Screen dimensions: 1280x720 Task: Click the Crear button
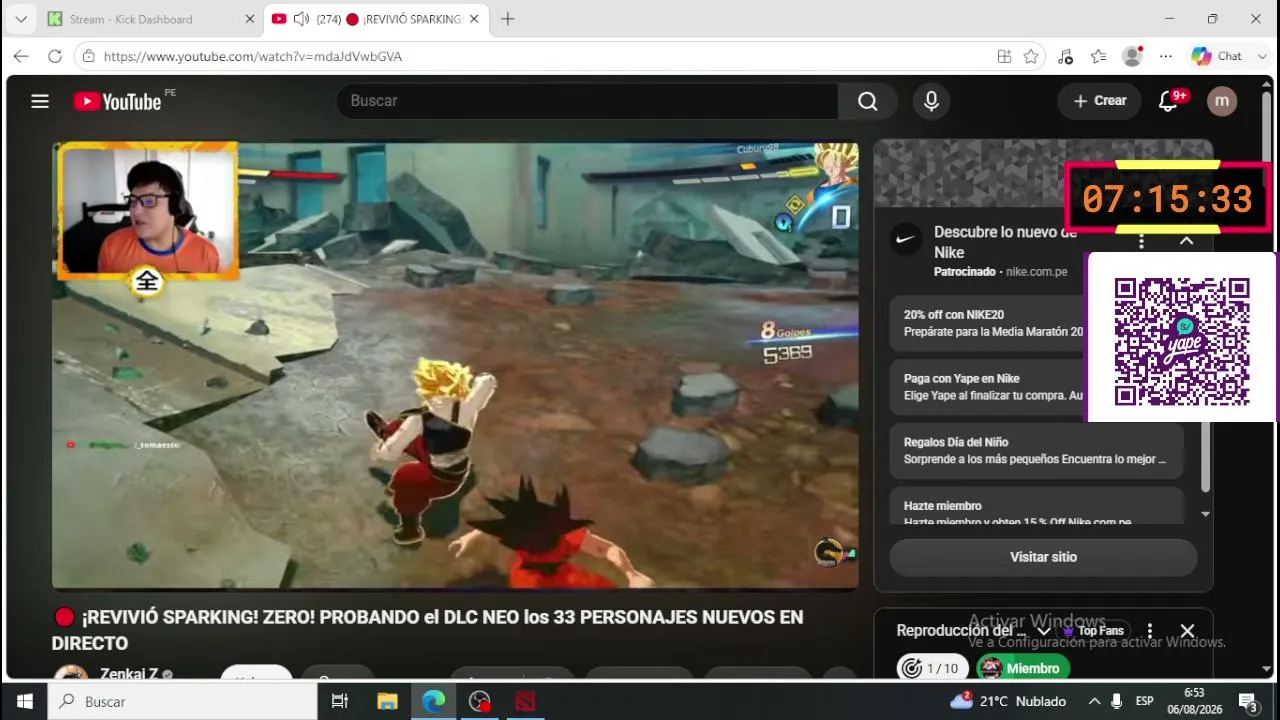[x=1099, y=101]
